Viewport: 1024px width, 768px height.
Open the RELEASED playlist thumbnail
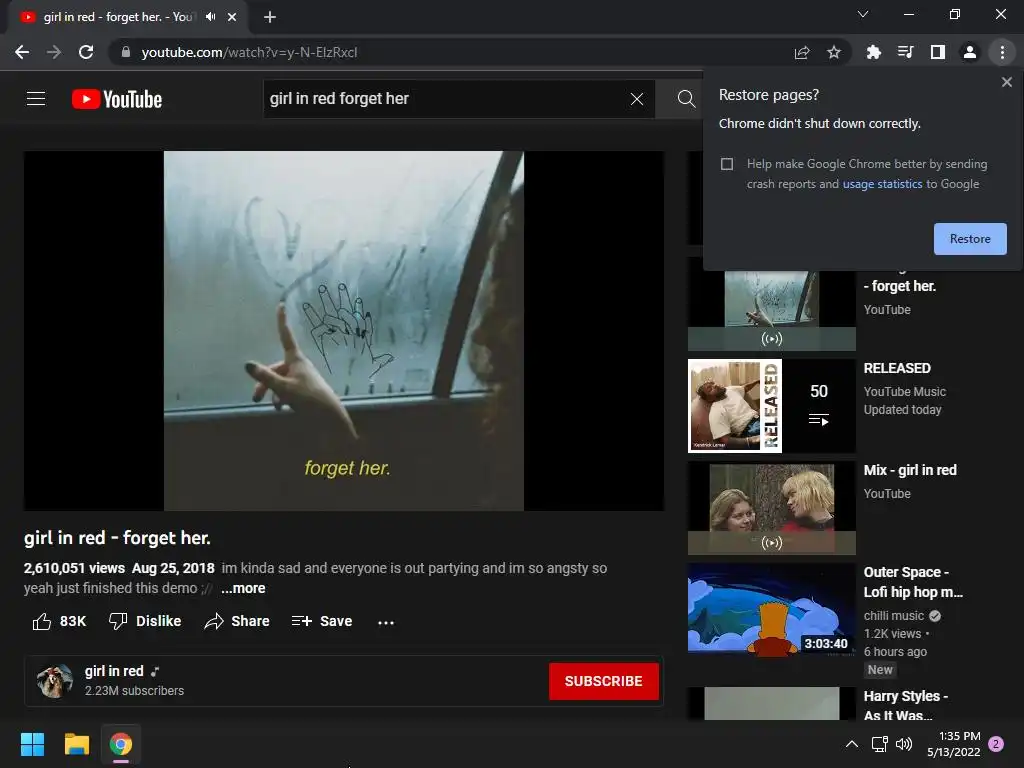click(771, 406)
